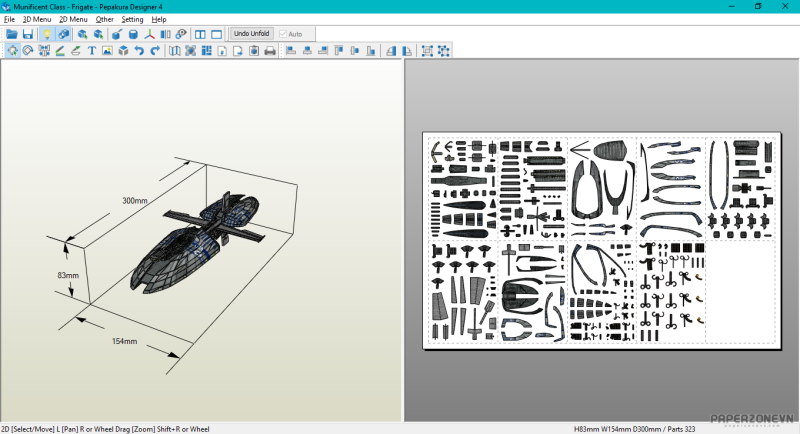Toggle the light bulb lighting icon
The width and height of the screenshot is (800, 434).
point(46,34)
